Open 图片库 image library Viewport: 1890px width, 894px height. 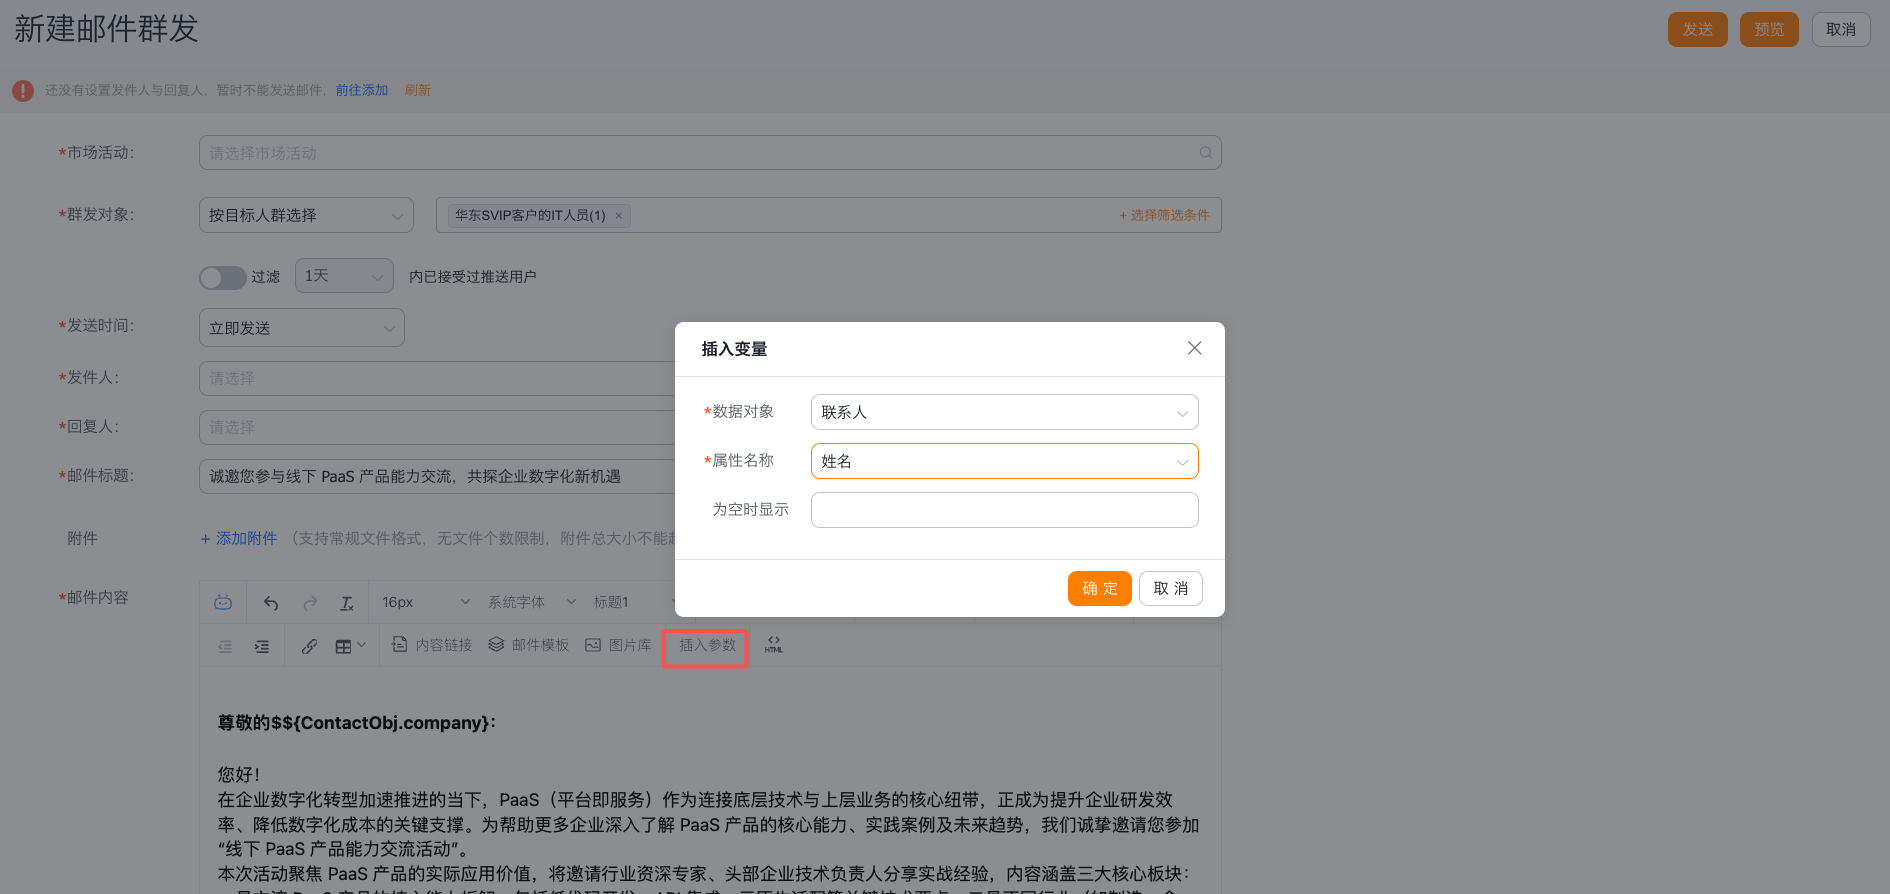[x=618, y=645]
